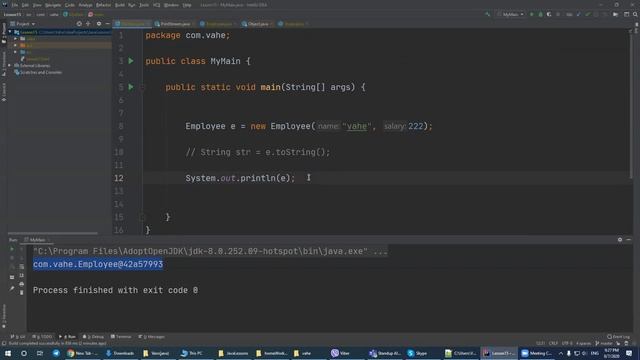Viewport: 640px width, 360px height.
Task: Expand the External Libraries node
Action: click(10, 65)
